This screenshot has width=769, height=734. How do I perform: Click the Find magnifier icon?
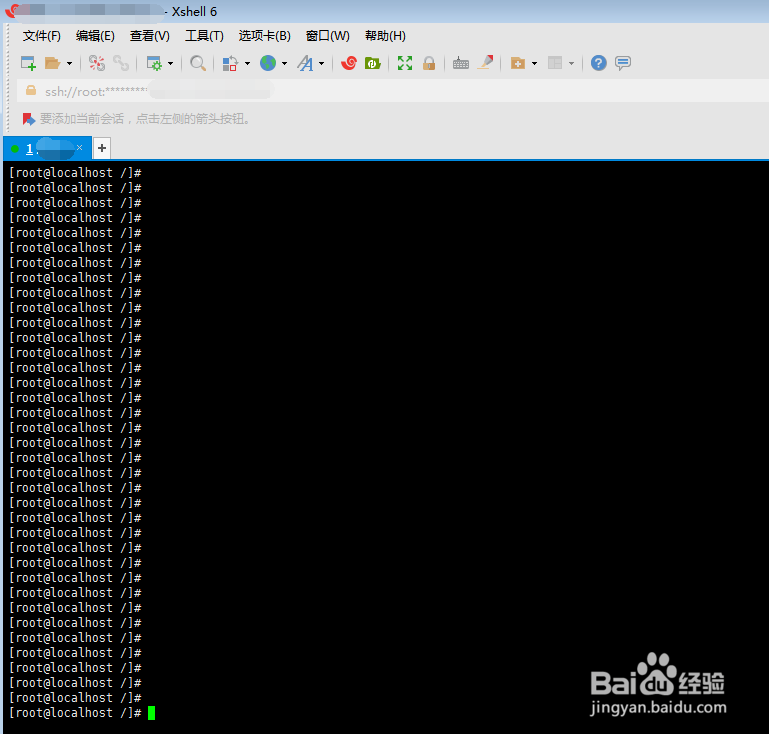[198, 63]
